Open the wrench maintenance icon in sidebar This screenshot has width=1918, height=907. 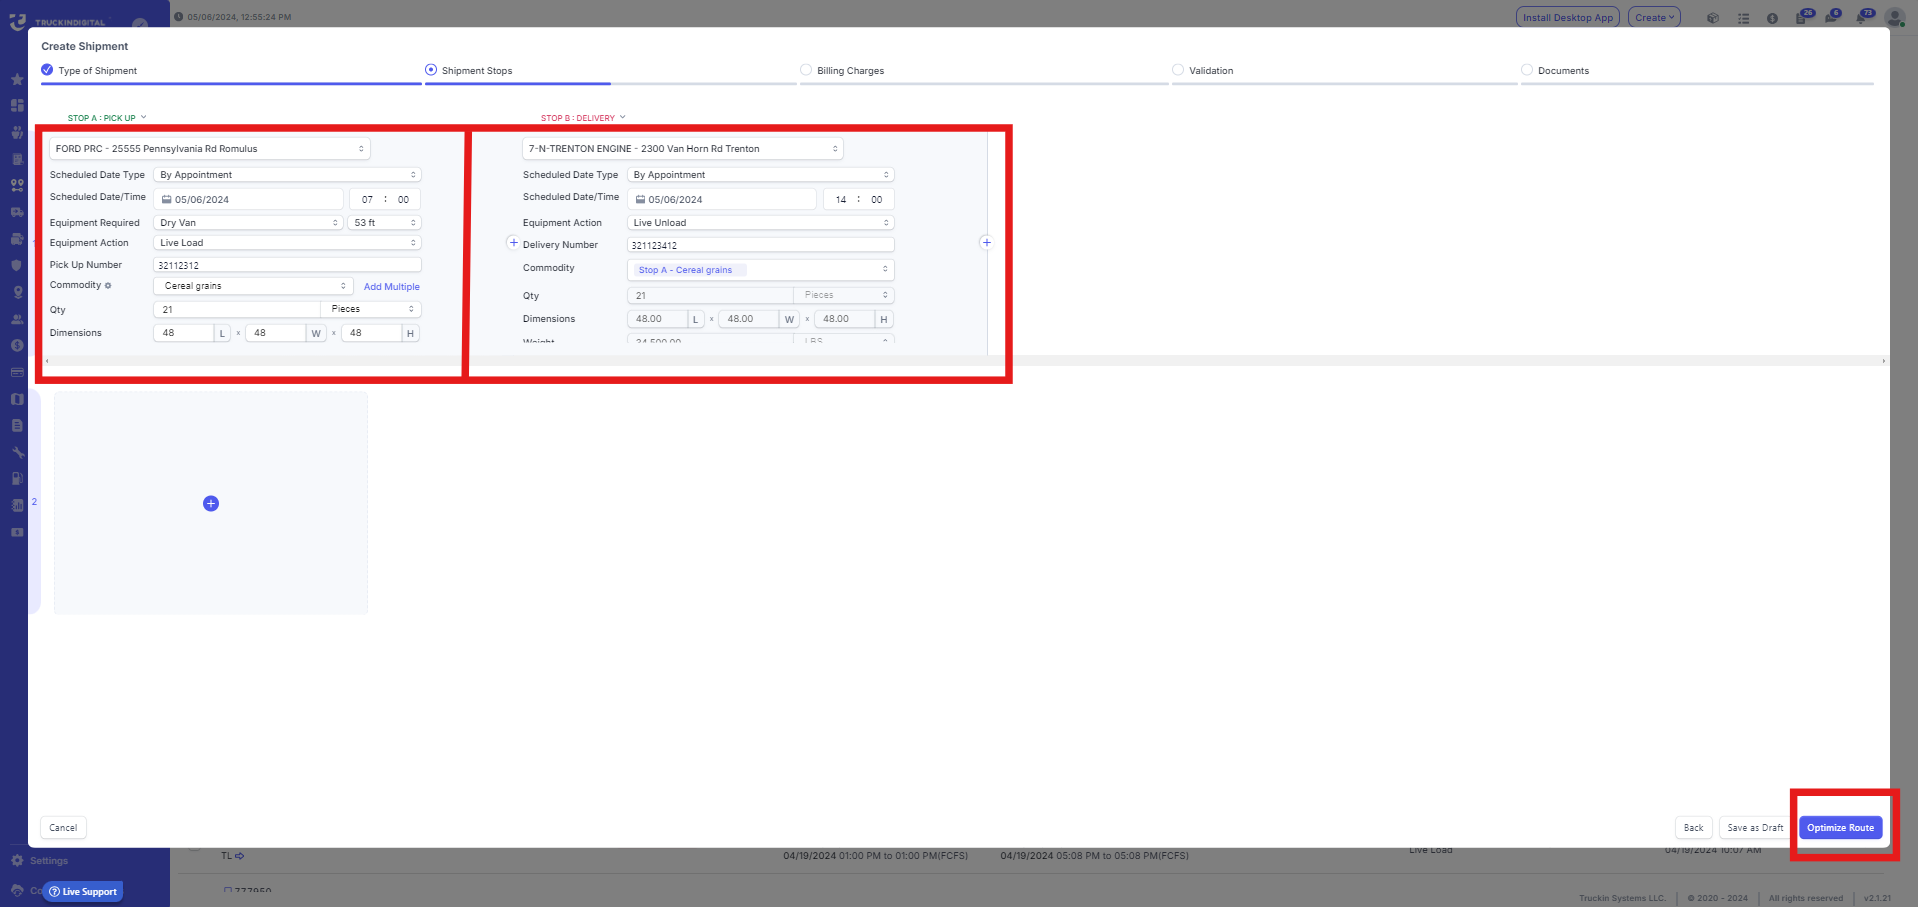click(17, 452)
